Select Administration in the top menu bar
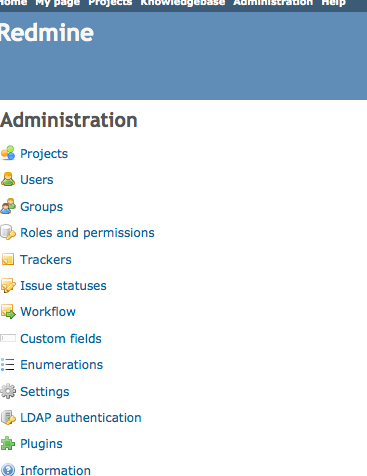 tap(273, 3)
